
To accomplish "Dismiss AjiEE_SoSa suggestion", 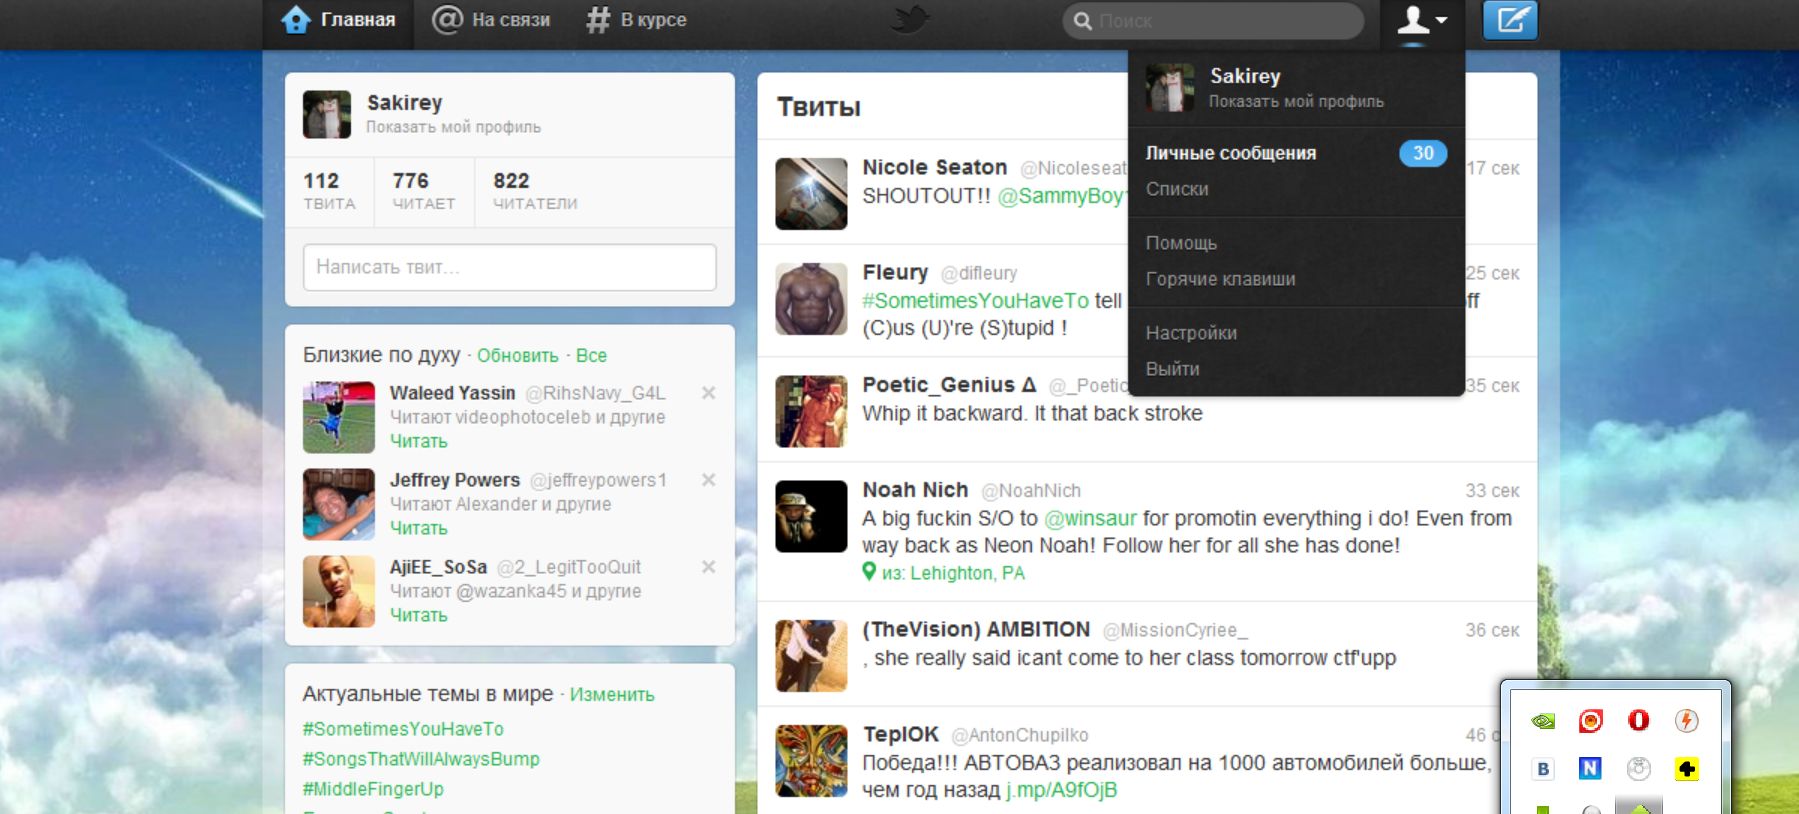I will coord(708,567).
